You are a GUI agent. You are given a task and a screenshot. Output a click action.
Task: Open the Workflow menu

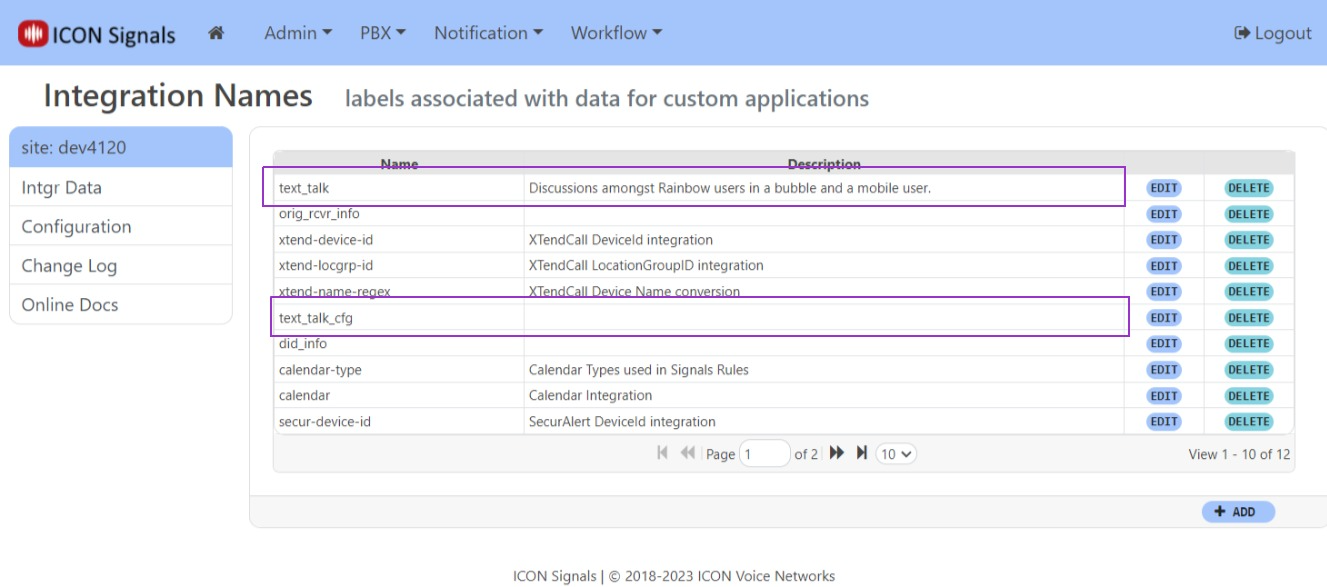[x=616, y=33]
